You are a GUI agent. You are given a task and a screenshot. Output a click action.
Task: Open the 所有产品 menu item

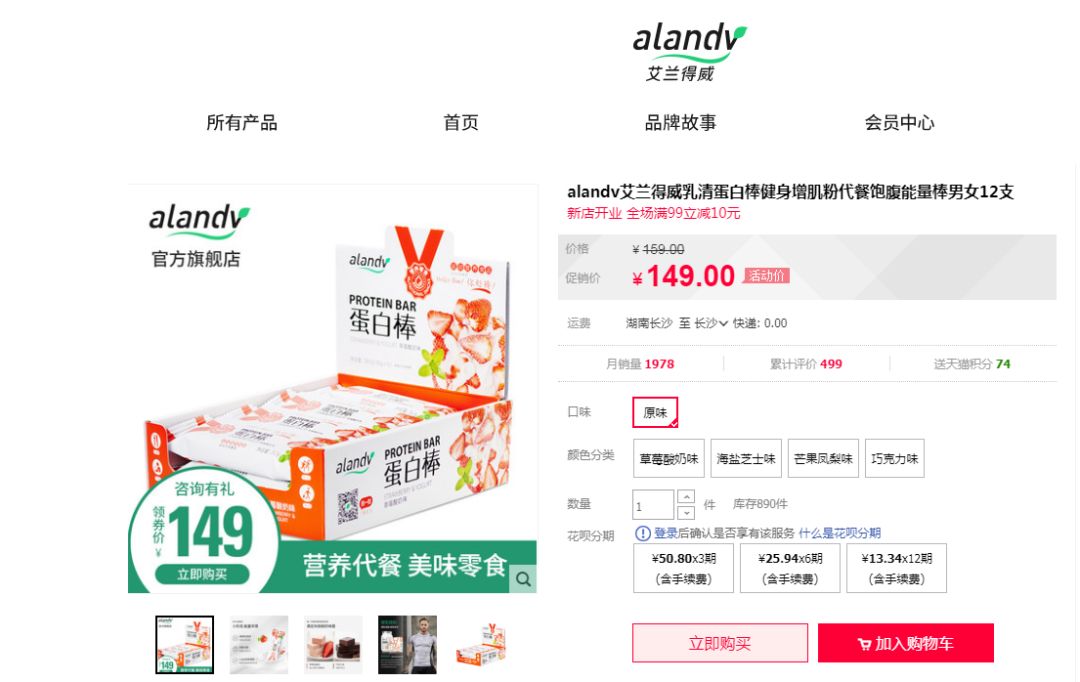242,123
